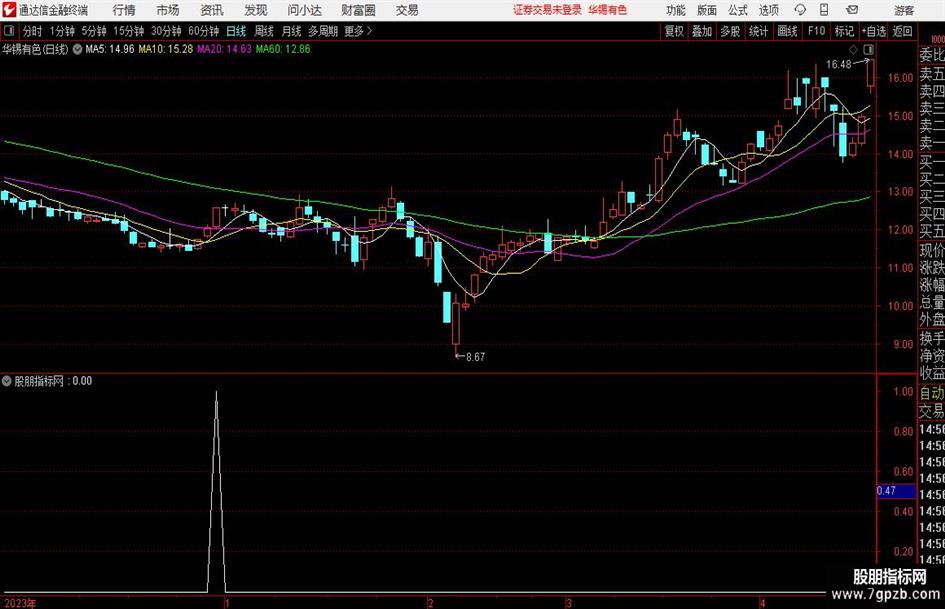Switch to 分时 chart tab
This screenshot has height=609, width=945.
pyautogui.click(x=33, y=31)
